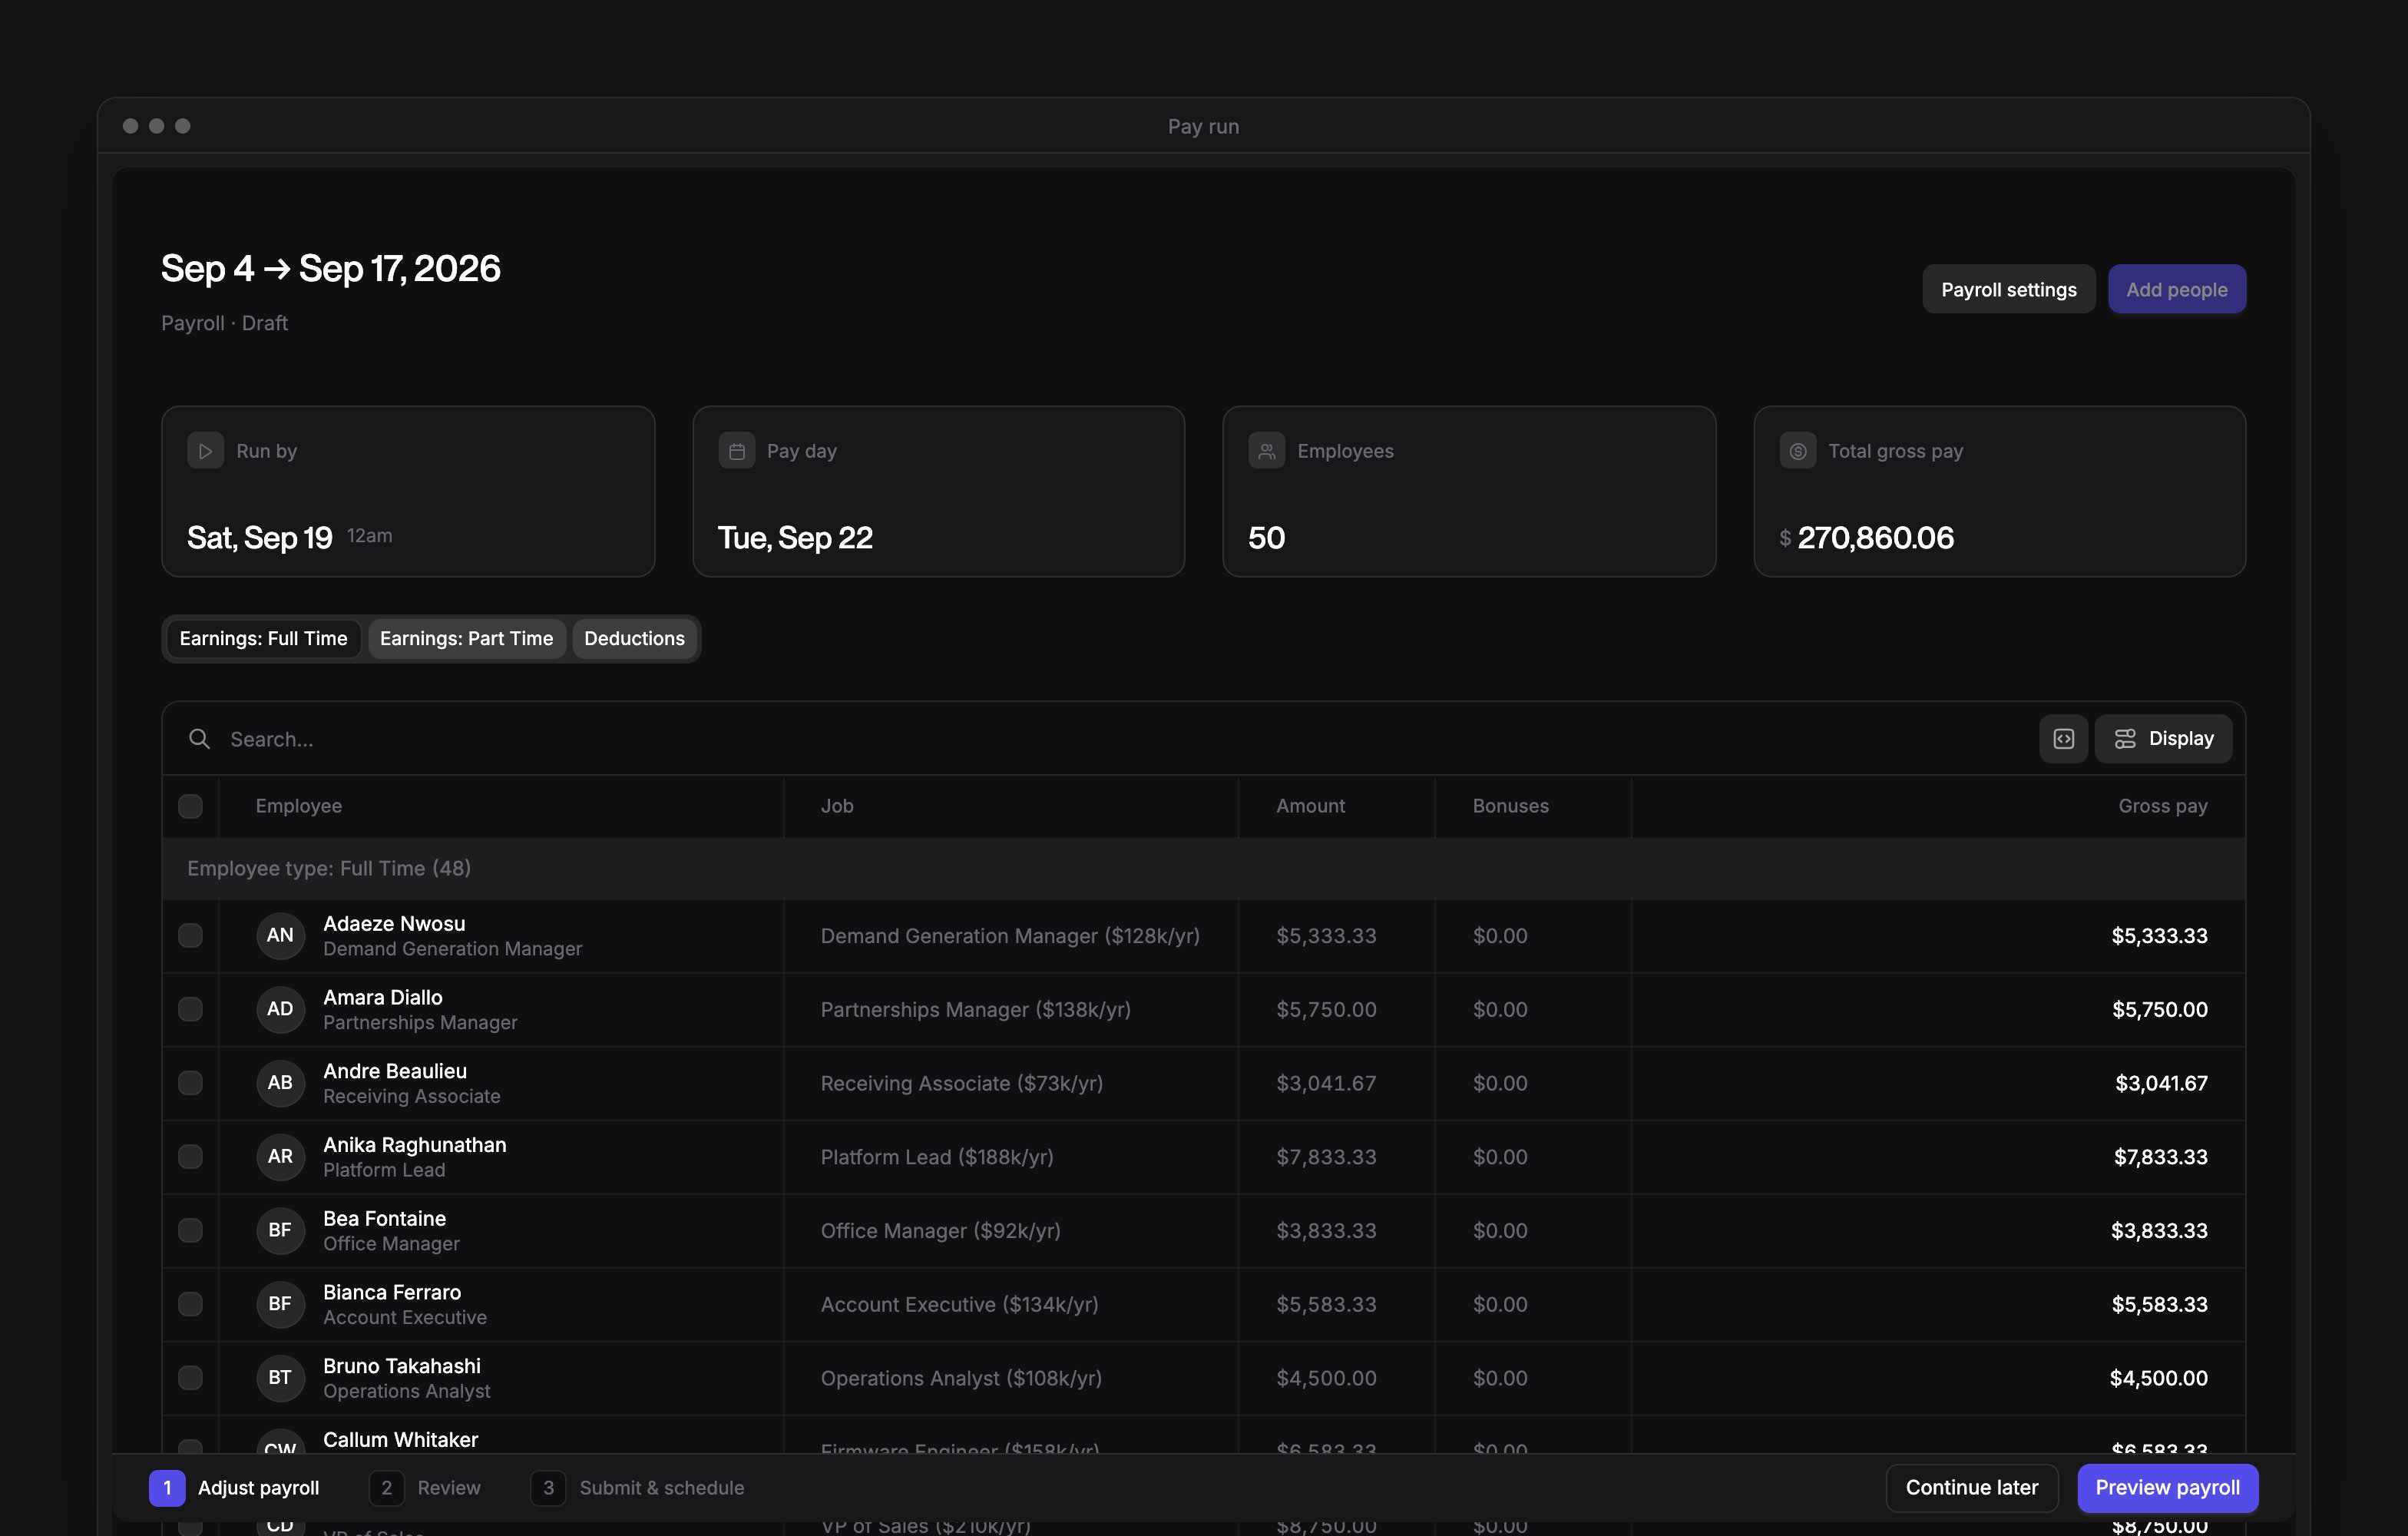Screen dimensions: 2408x1536
Task: Switch to the Earnings: Full Time tab
Action: coord(263,639)
